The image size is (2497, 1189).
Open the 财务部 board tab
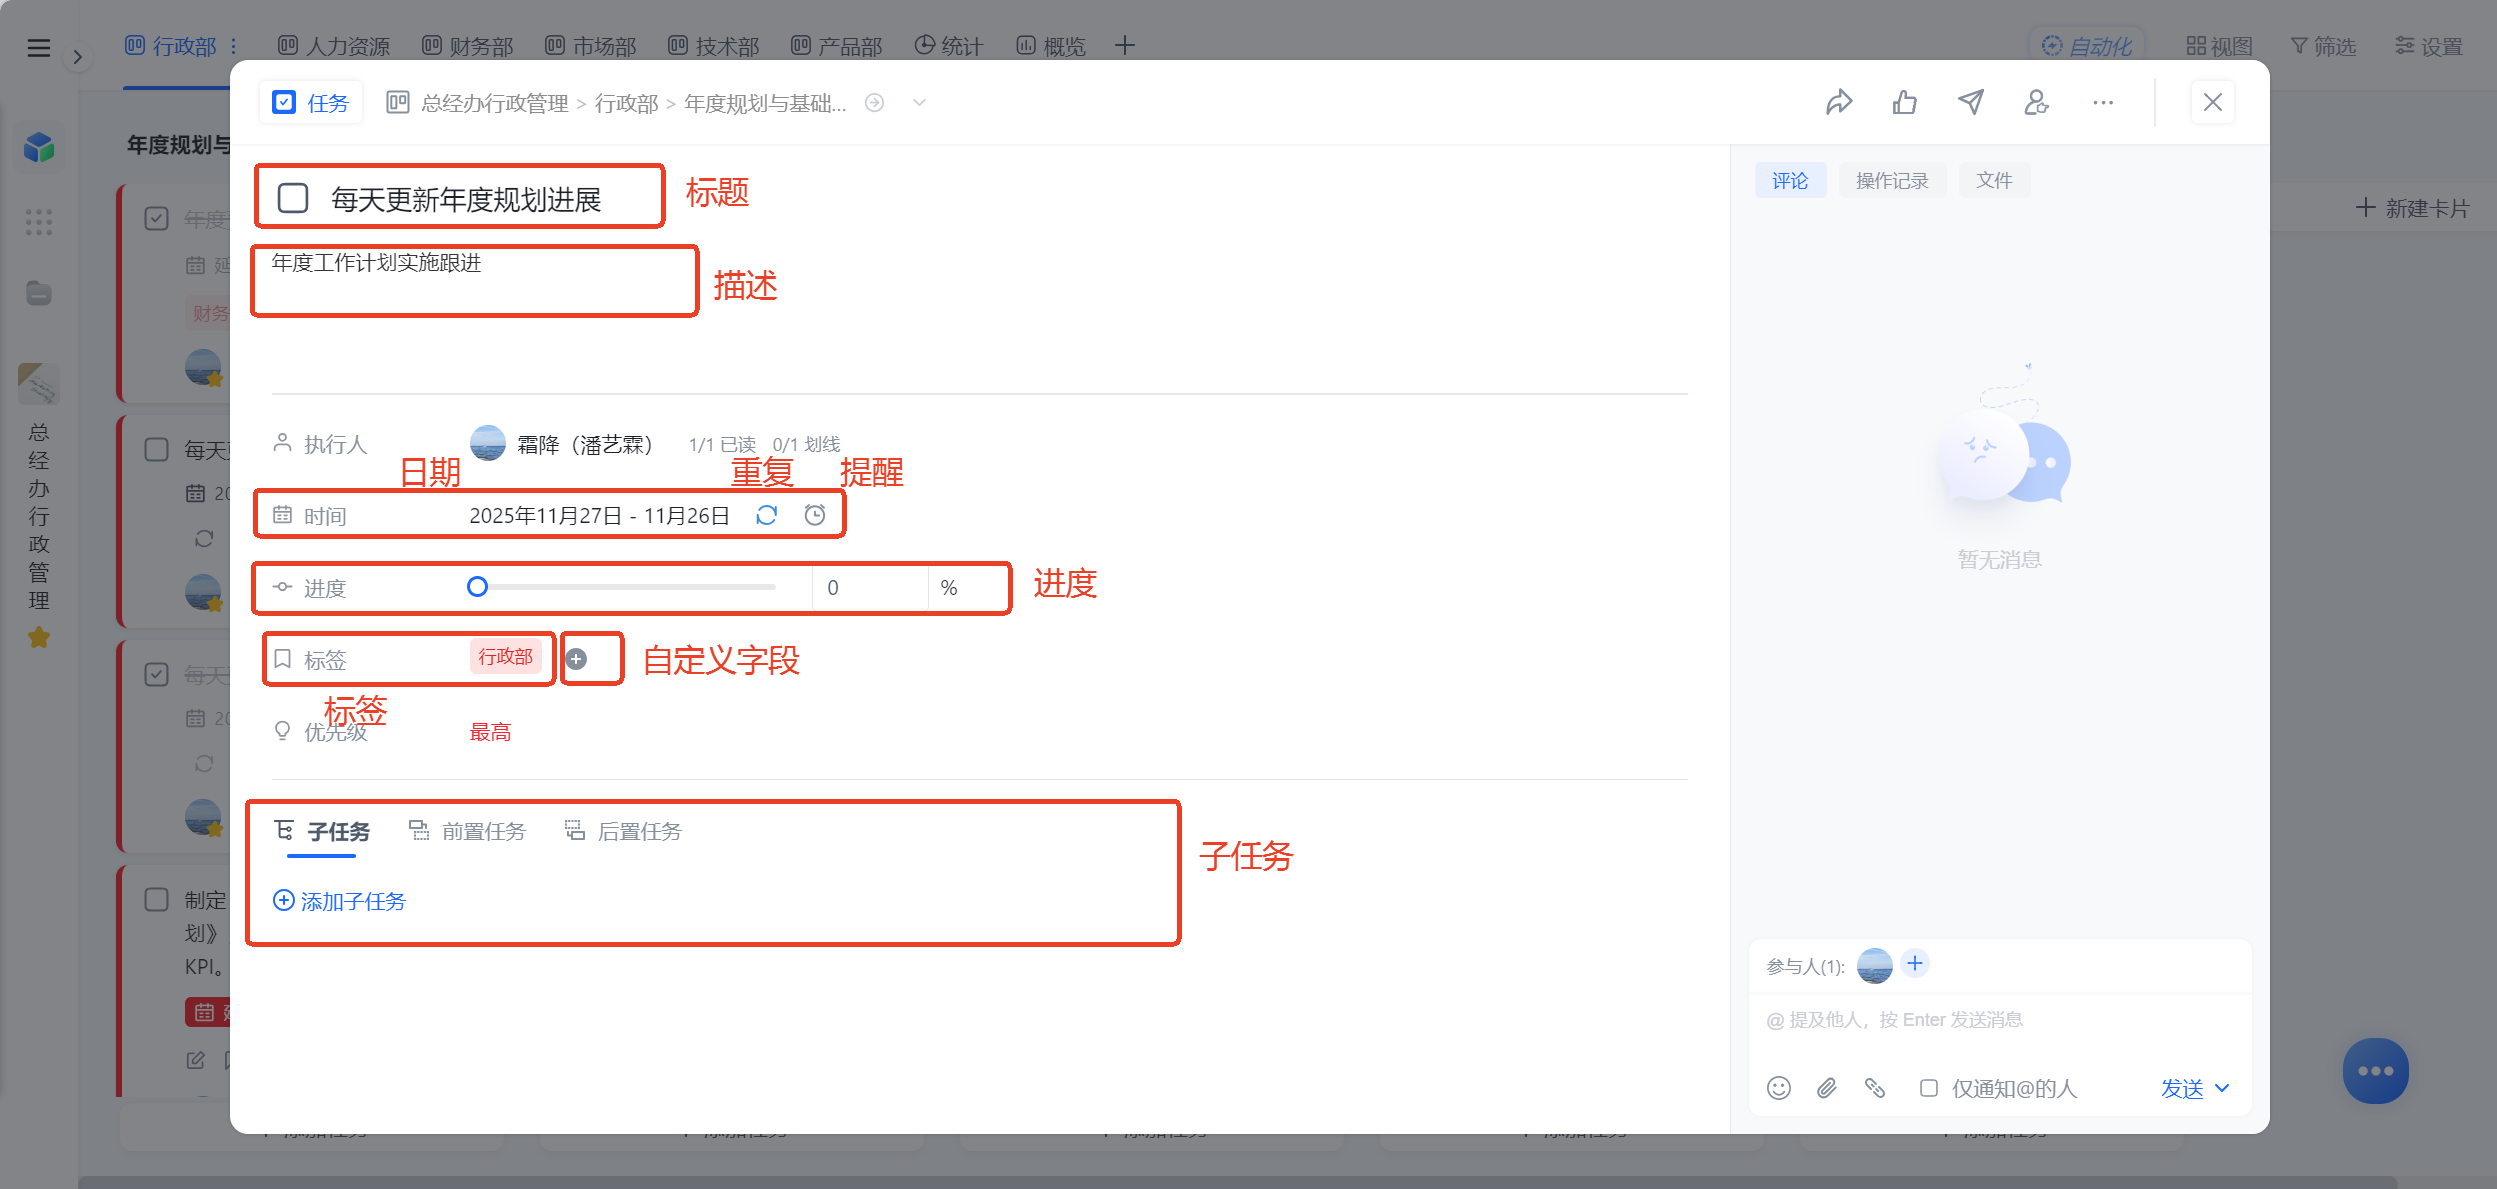pos(467,46)
